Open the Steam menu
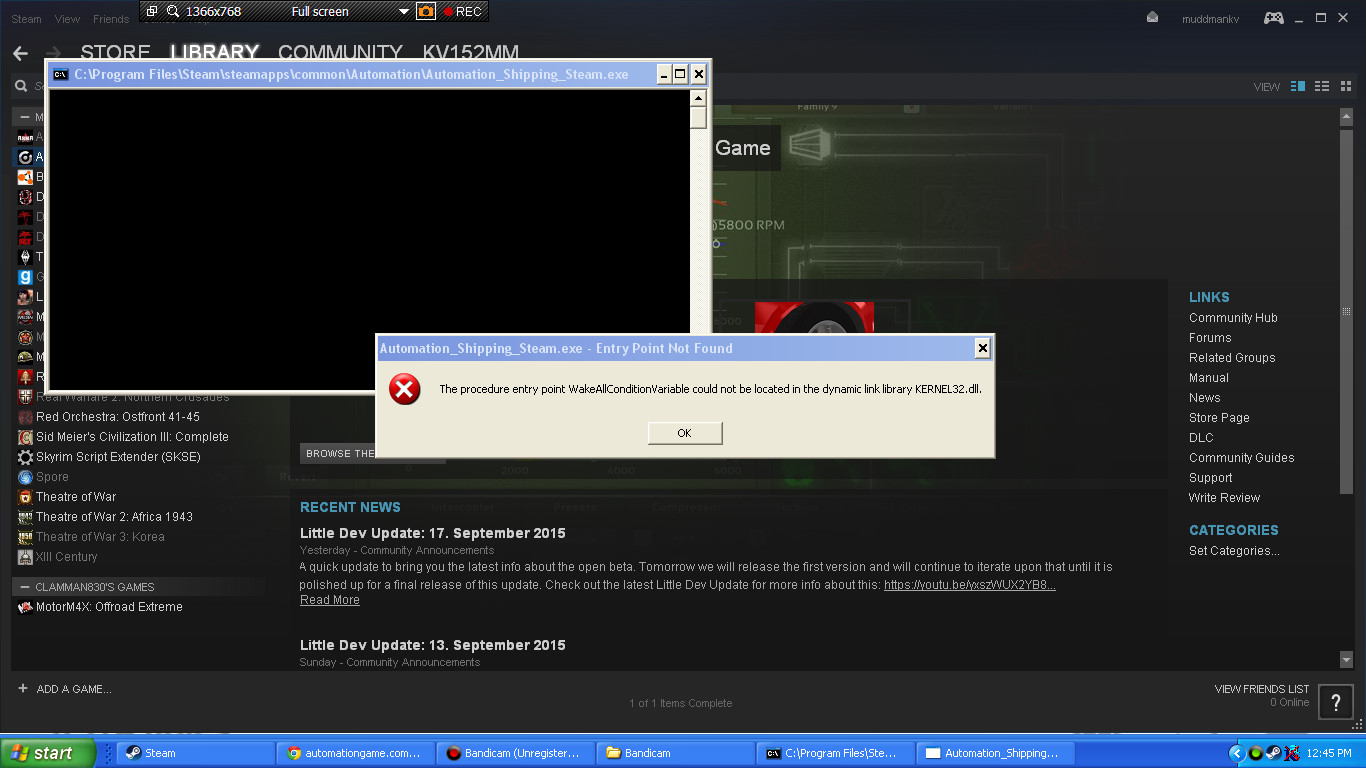The height and width of the screenshot is (768, 1366). (x=27, y=19)
